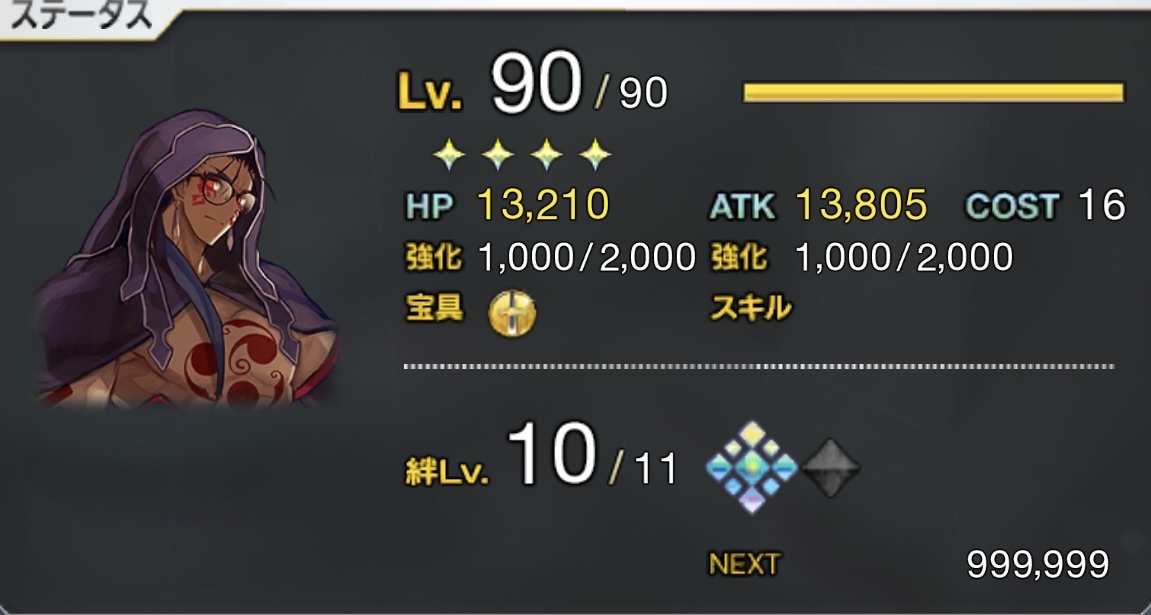
Task: Click the second rarity star
Action: click(x=498, y=155)
